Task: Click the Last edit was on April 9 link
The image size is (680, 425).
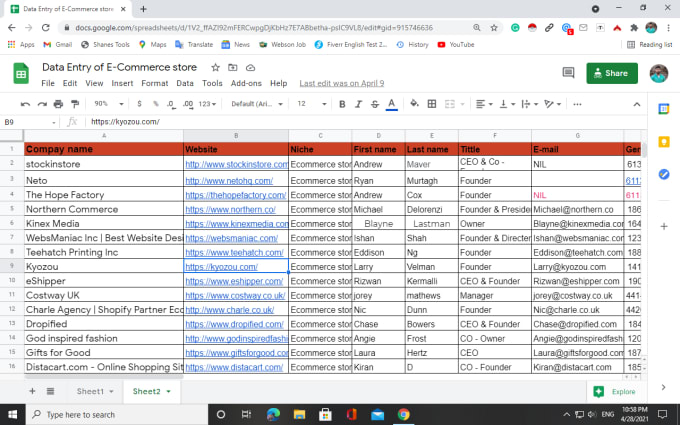Action: click(342, 83)
